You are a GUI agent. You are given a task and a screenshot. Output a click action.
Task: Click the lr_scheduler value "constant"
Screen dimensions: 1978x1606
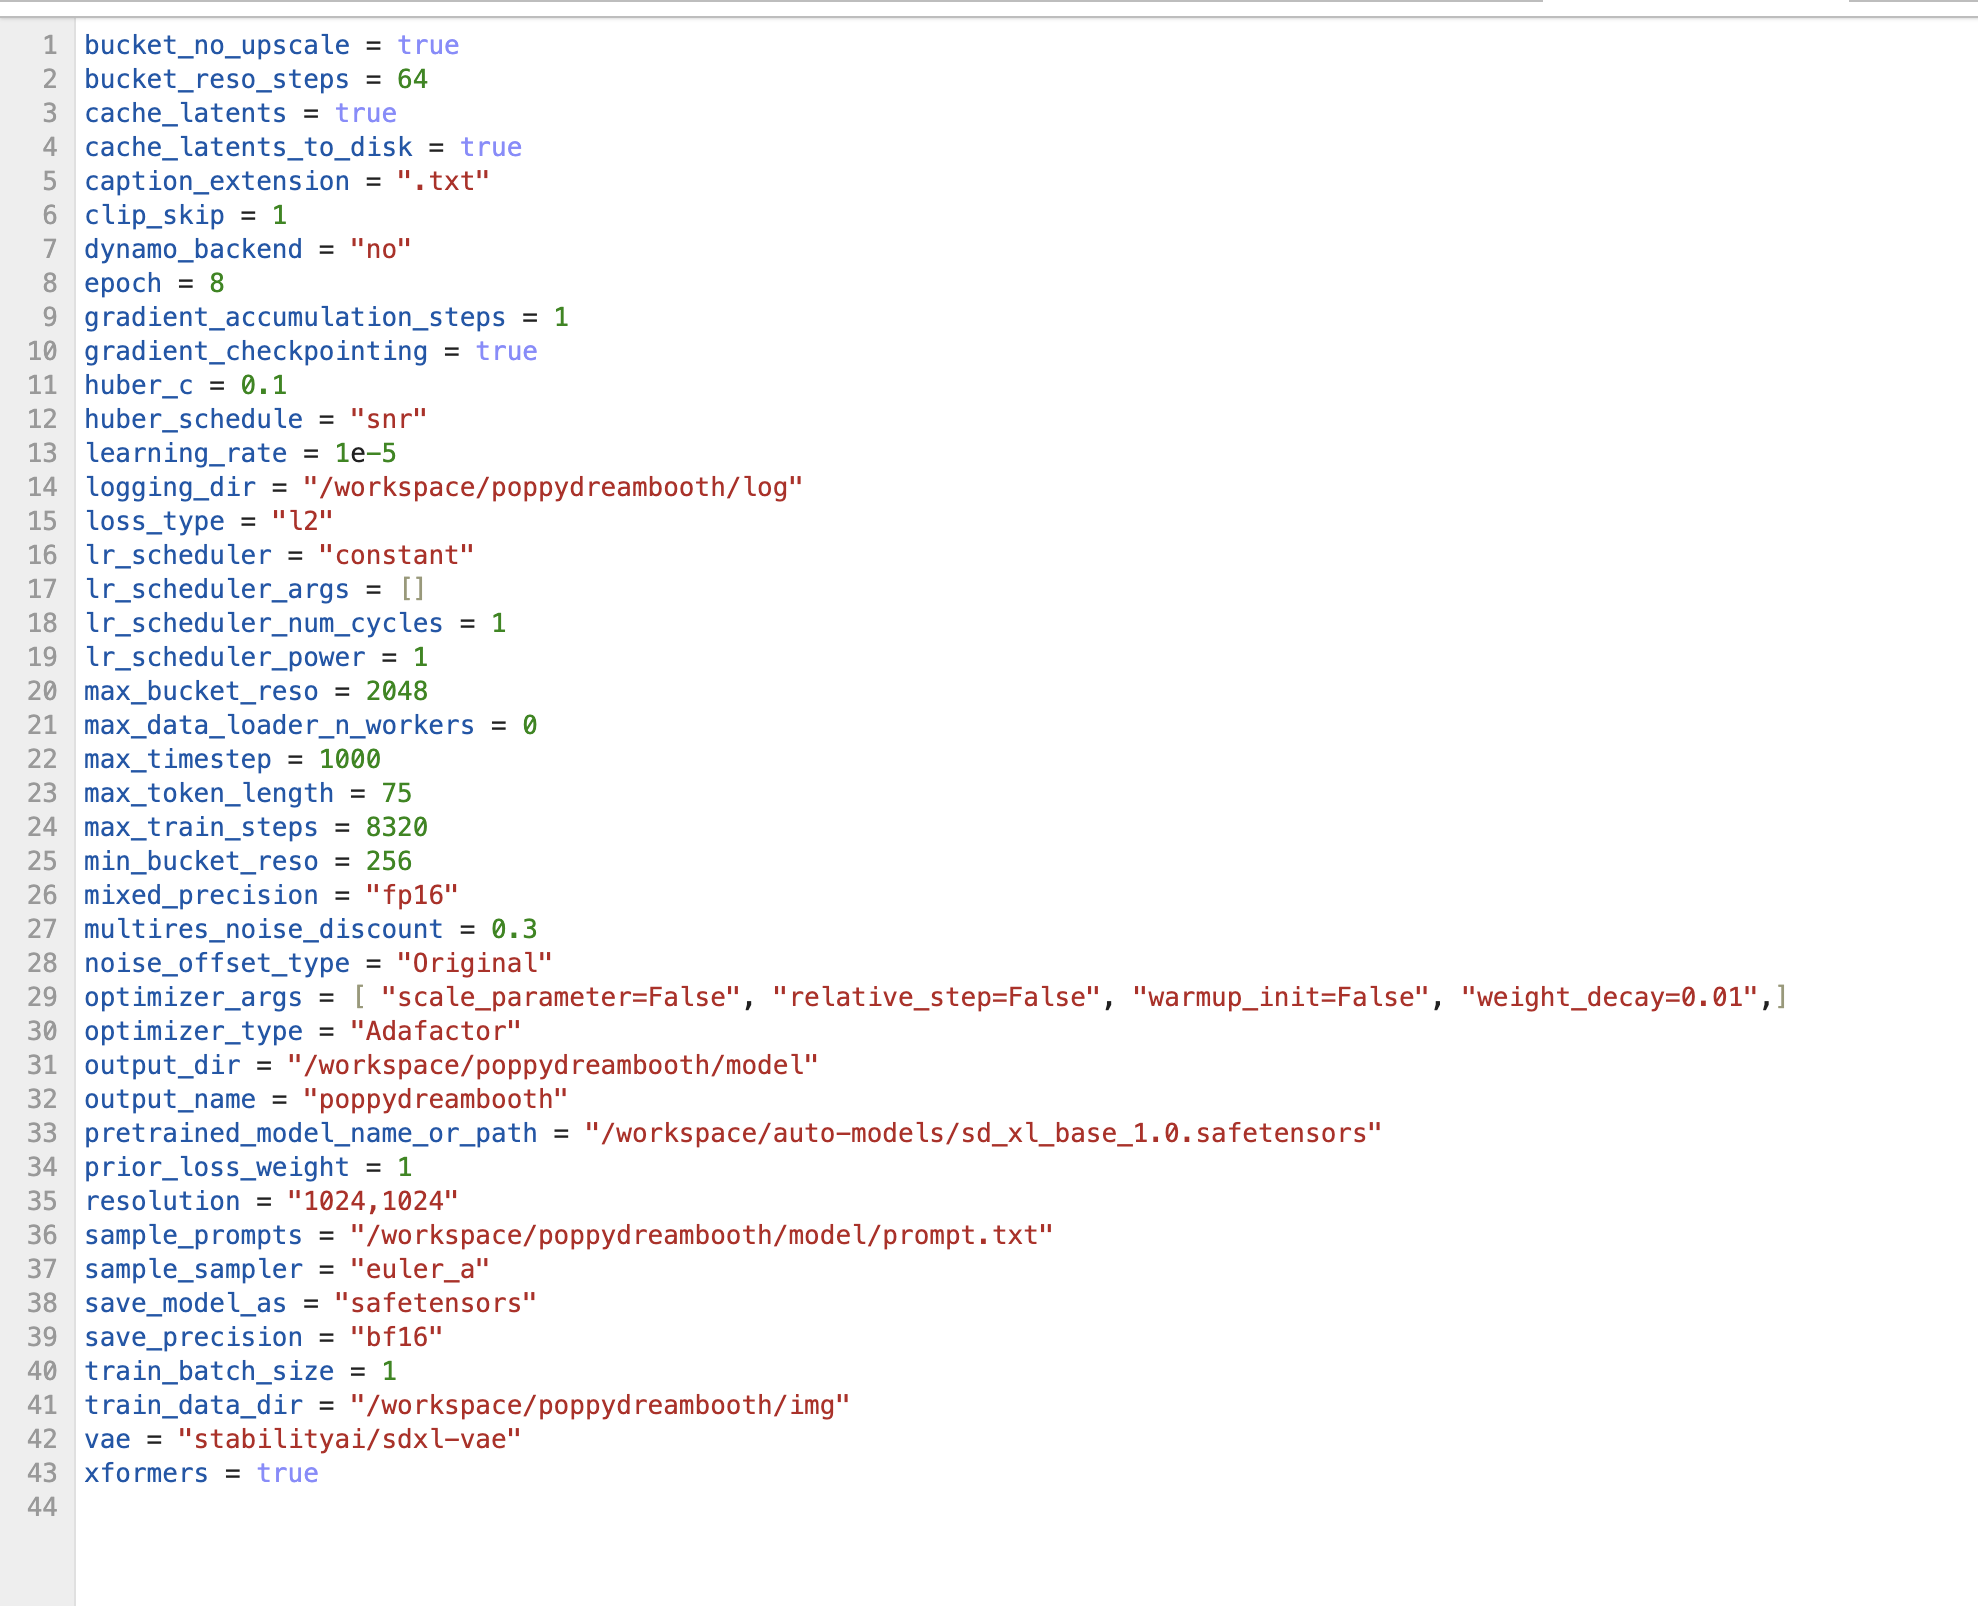(x=397, y=555)
